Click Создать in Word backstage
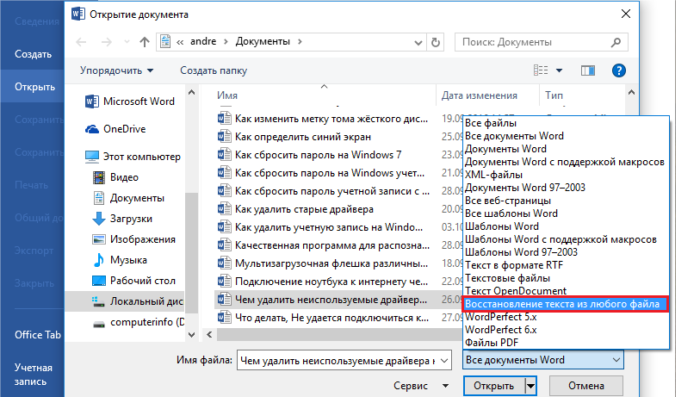Image resolution: width=676 pixels, height=398 pixels. click(x=33, y=54)
